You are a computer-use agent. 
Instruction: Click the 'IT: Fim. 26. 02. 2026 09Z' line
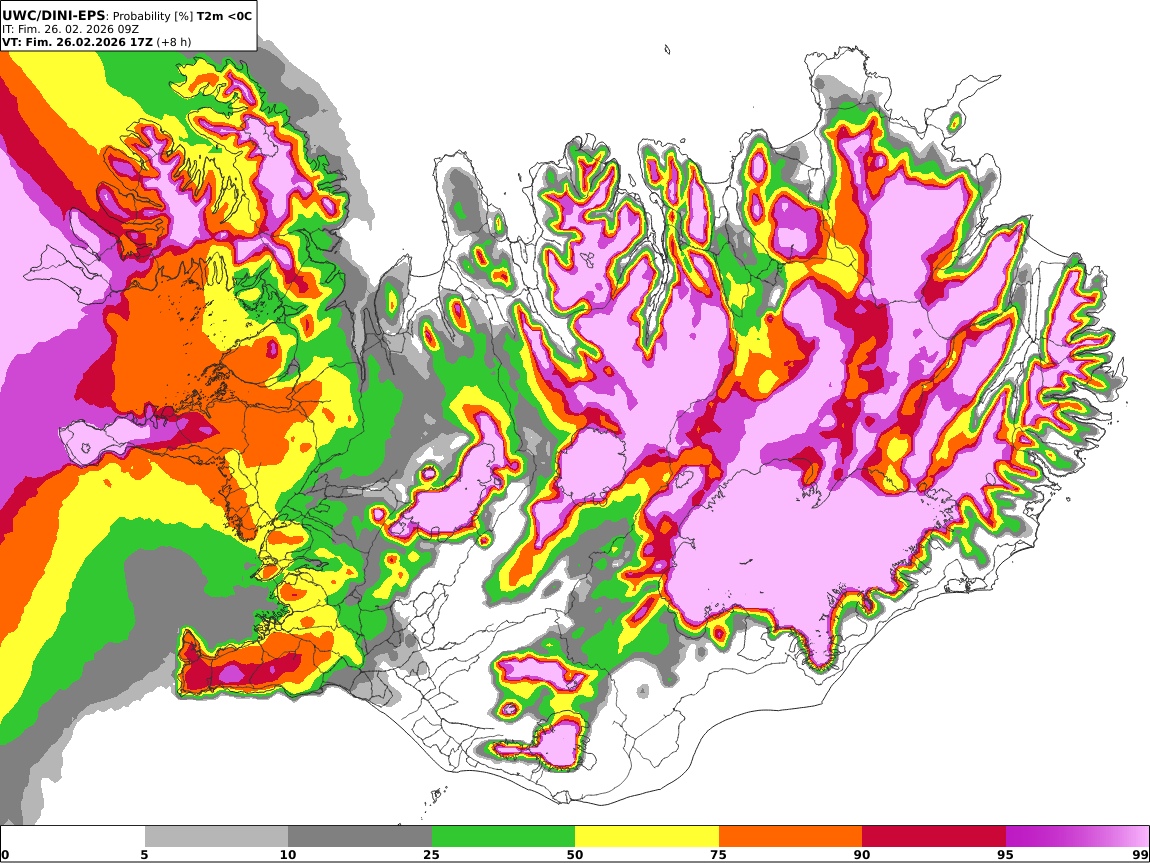click(x=70, y=29)
